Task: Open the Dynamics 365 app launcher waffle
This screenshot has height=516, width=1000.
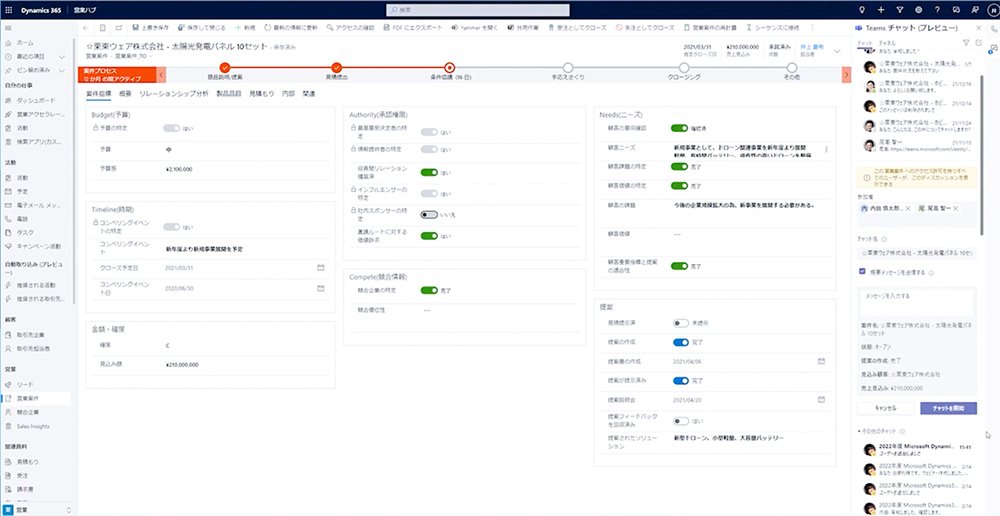Action: tap(8, 10)
